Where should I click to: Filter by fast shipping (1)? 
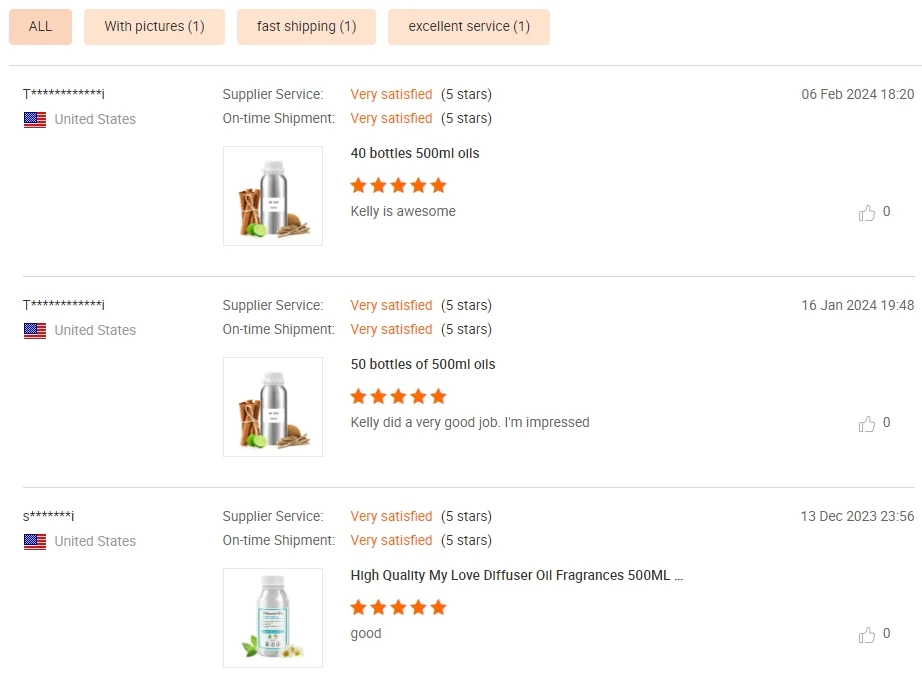306,27
